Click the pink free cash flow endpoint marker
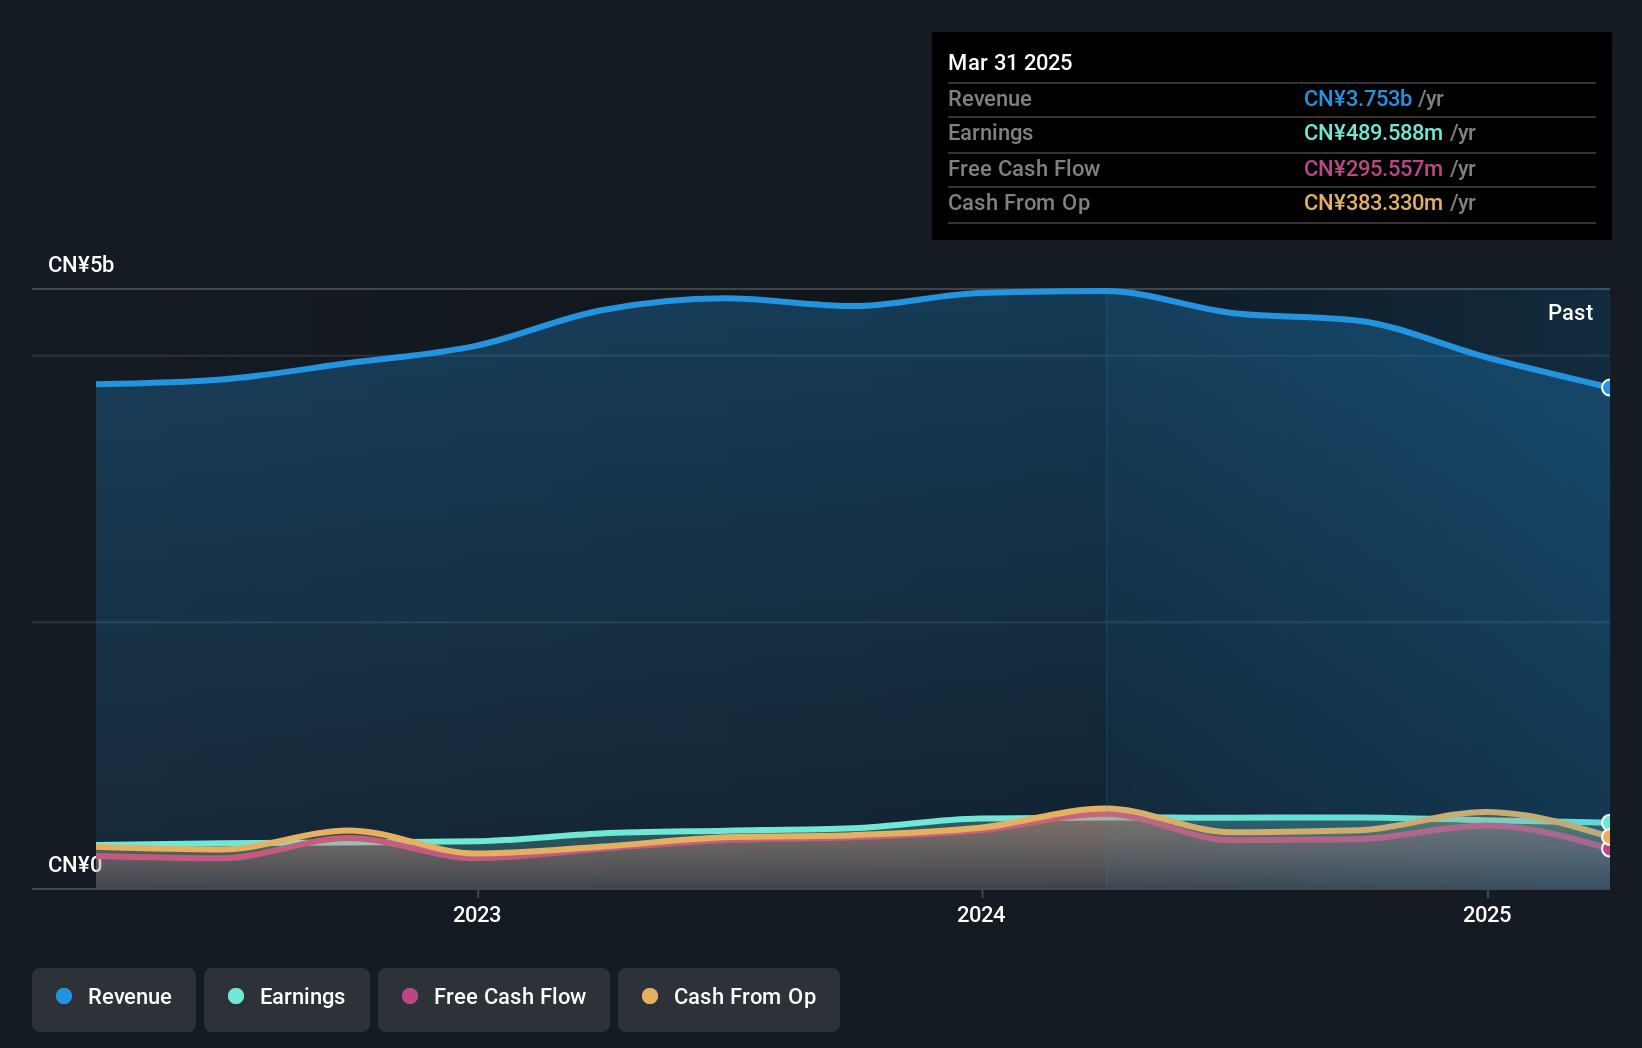Screen dimensions: 1642x1048 tap(1607, 849)
